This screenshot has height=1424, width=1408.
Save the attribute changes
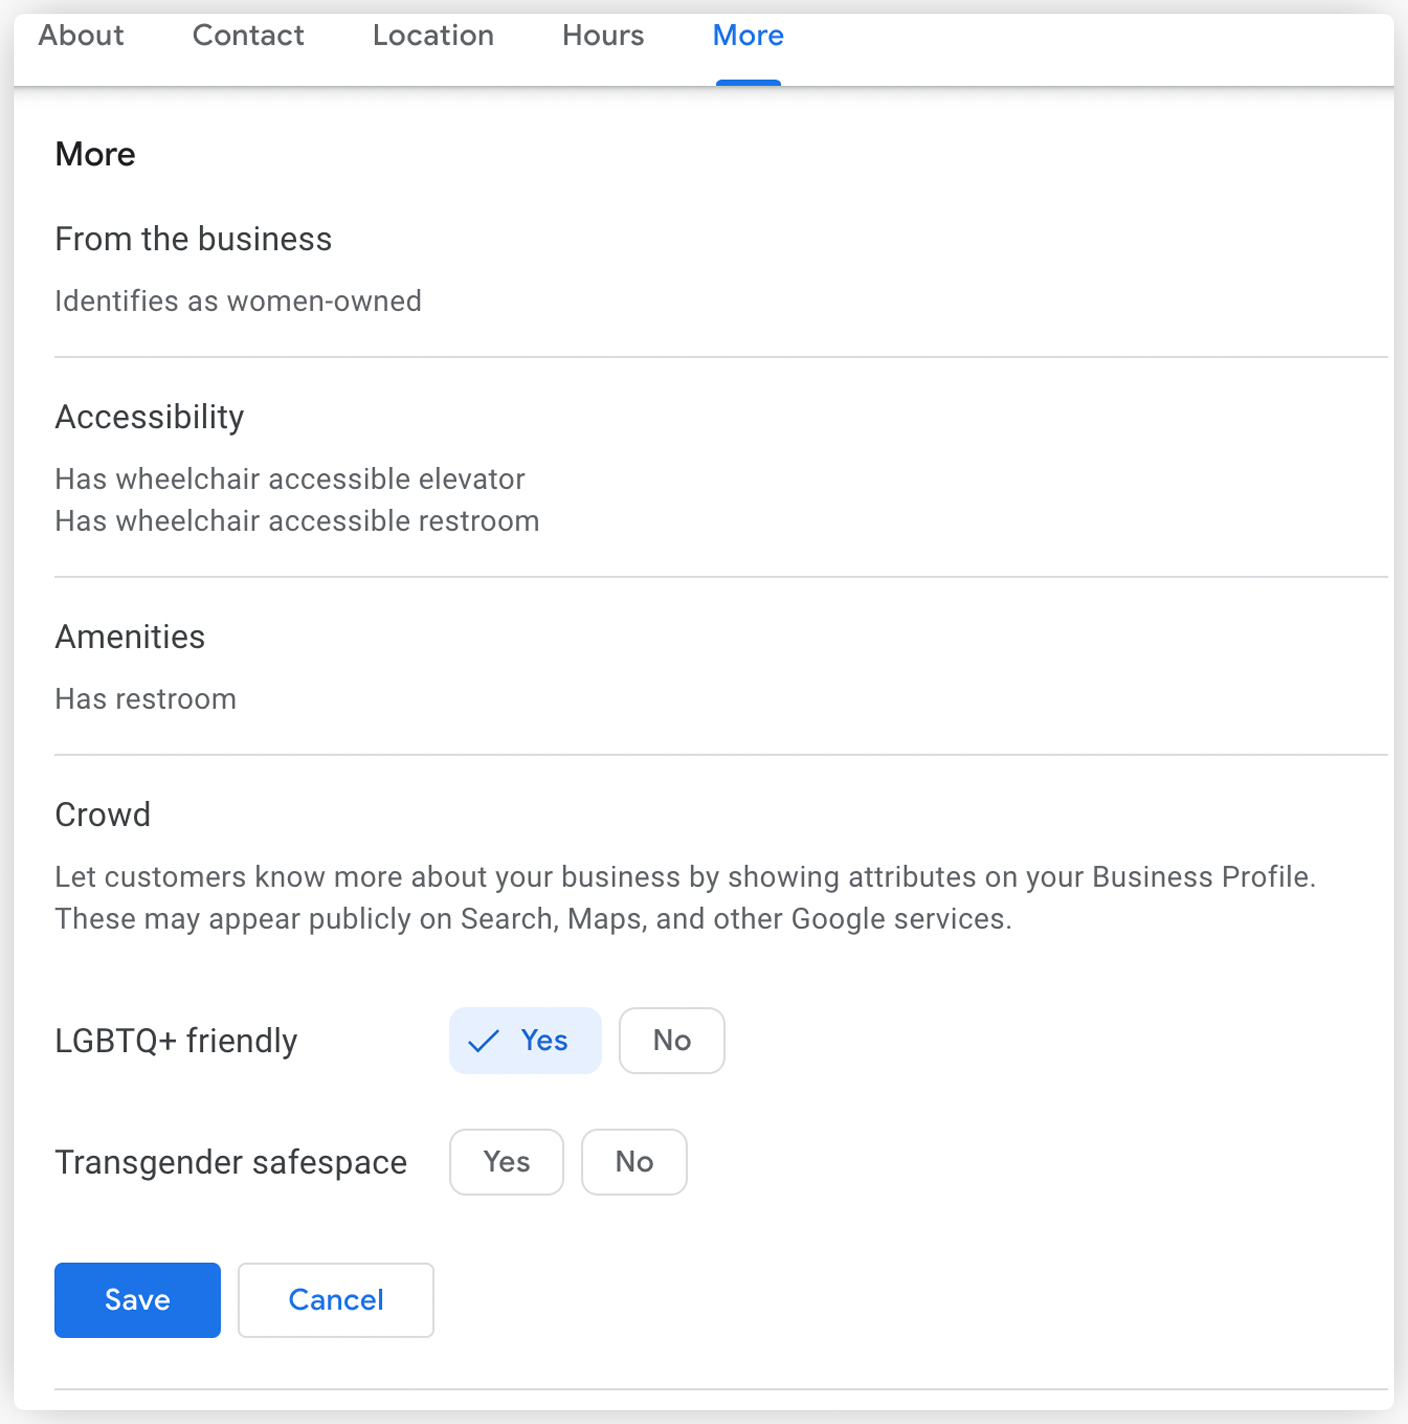(x=137, y=1300)
